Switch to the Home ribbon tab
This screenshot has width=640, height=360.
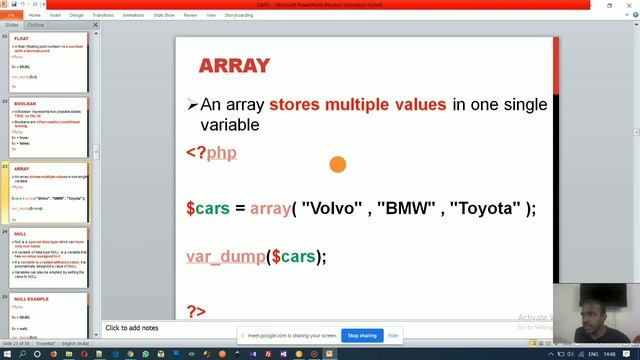[35, 15]
